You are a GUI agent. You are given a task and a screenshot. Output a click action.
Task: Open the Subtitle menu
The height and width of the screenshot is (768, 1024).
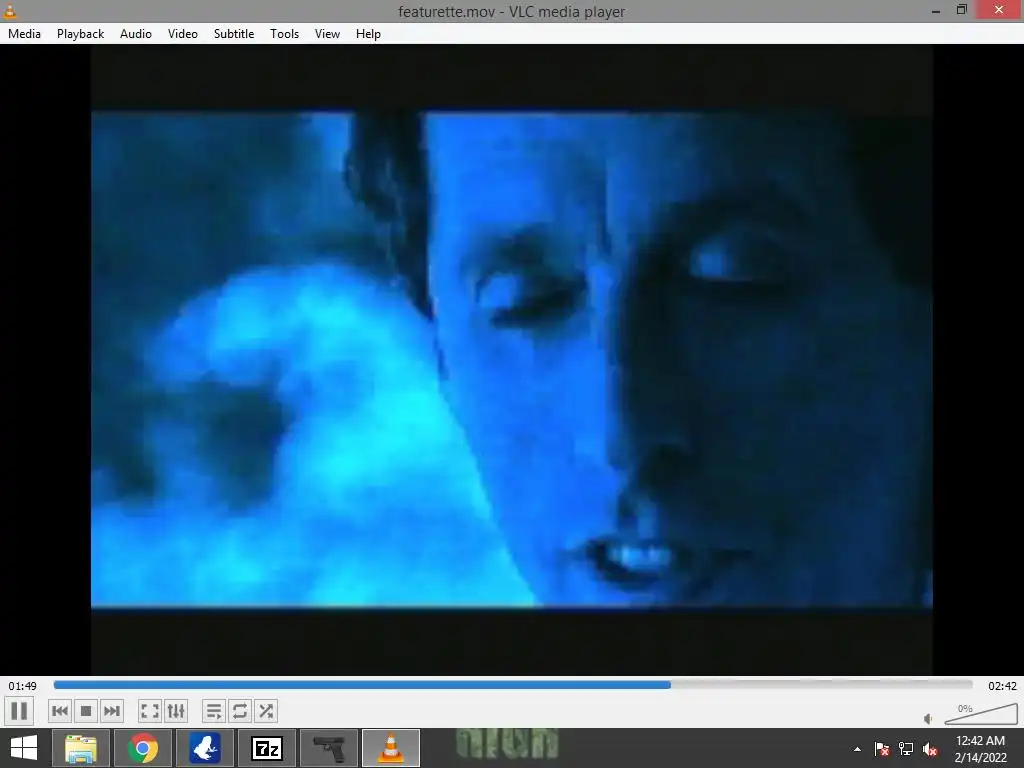234,34
